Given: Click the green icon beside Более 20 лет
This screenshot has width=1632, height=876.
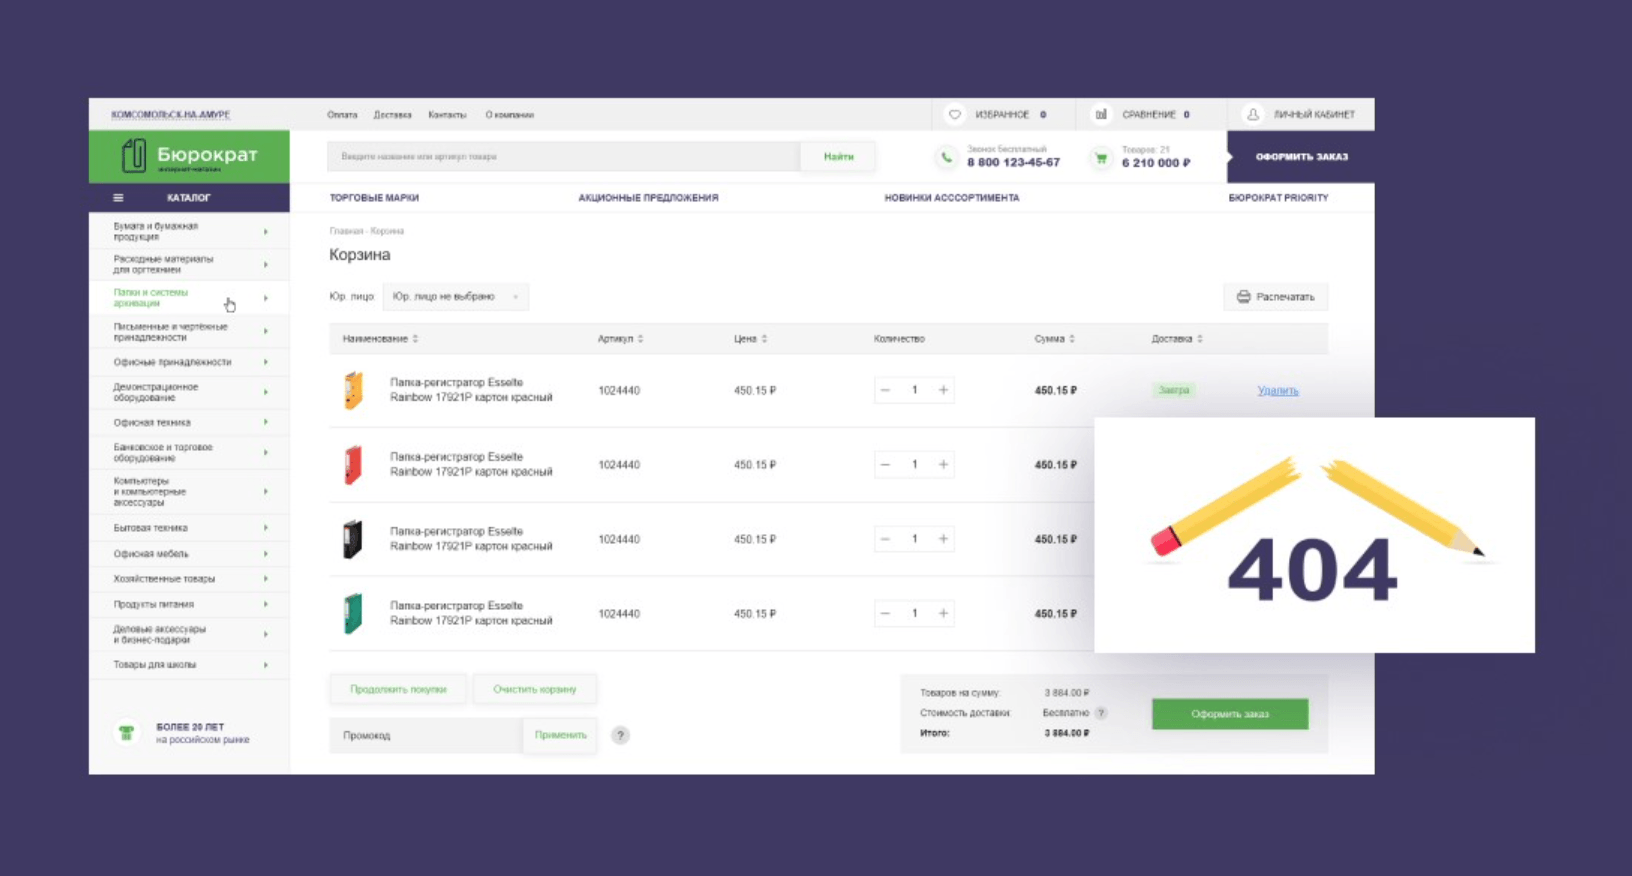Looking at the screenshot, I should click(126, 733).
